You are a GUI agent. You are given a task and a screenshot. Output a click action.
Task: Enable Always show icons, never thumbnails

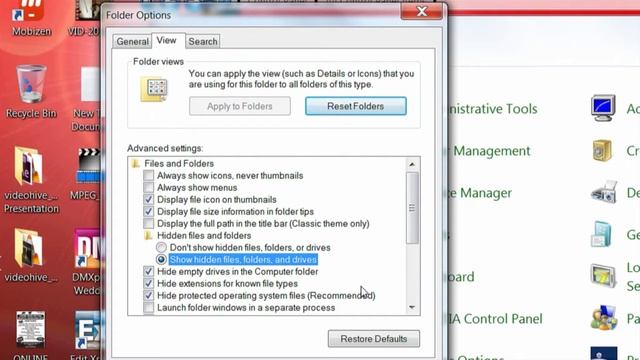[x=149, y=176]
